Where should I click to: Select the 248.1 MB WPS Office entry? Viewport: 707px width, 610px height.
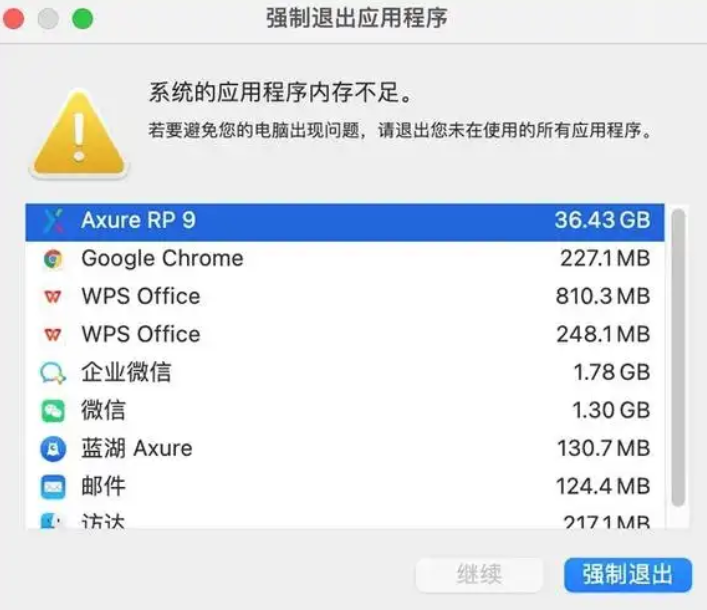345,335
